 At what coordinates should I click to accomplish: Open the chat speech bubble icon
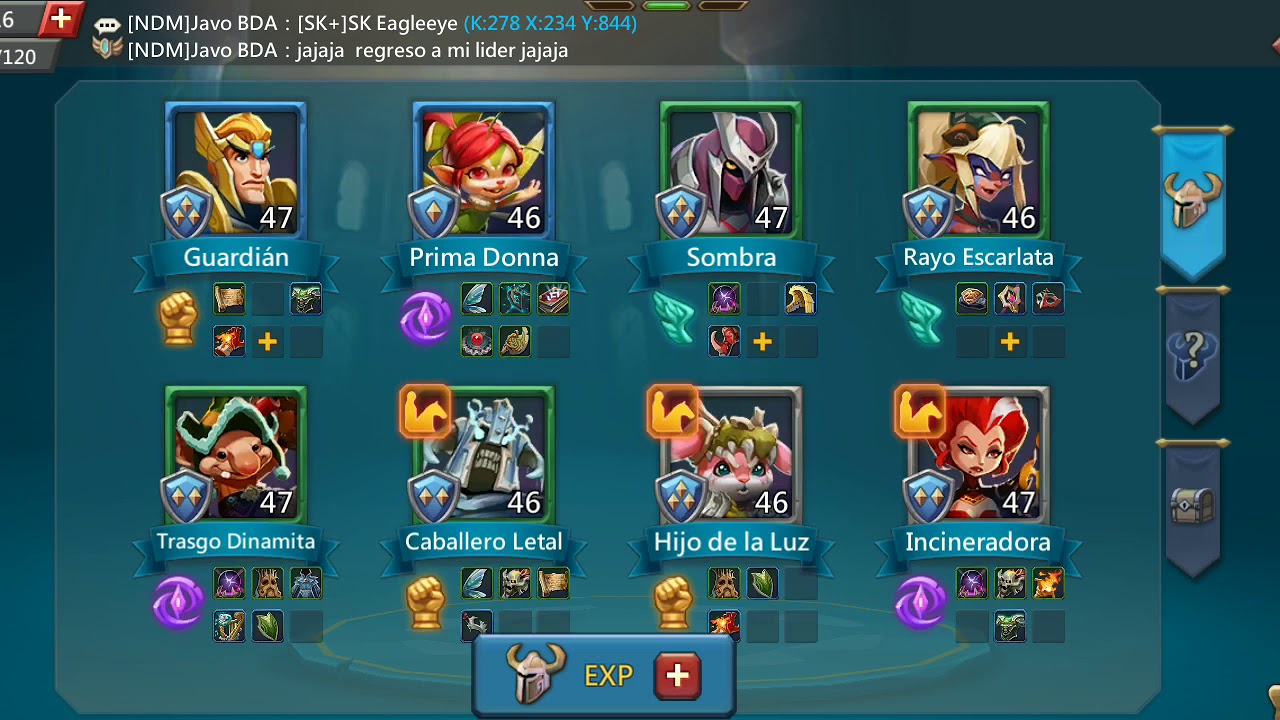pyautogui.click(x=107, y=24)
